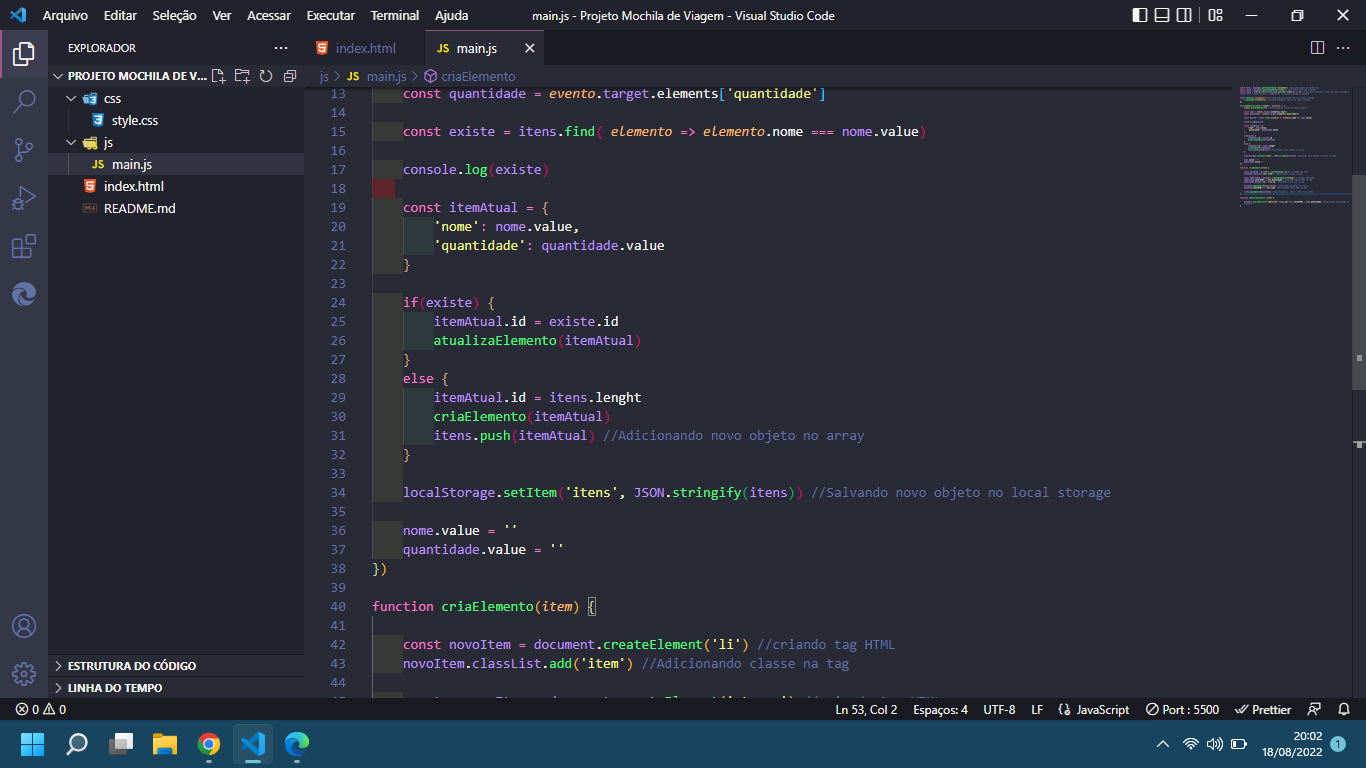Screen dimensions: 1366x768
Task: Open the Accounts icon in activity bar
Action: tap(24, 626)
